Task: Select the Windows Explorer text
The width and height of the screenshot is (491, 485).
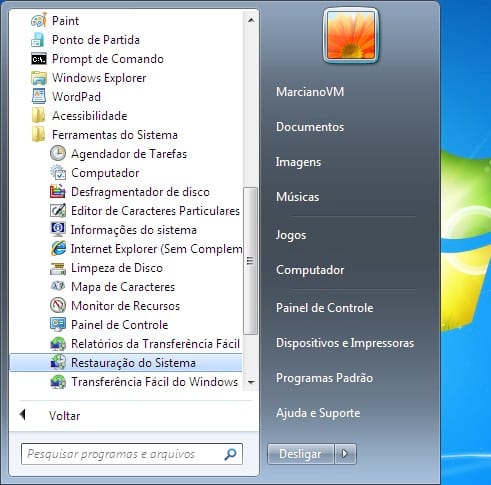Action: [99, 78]
